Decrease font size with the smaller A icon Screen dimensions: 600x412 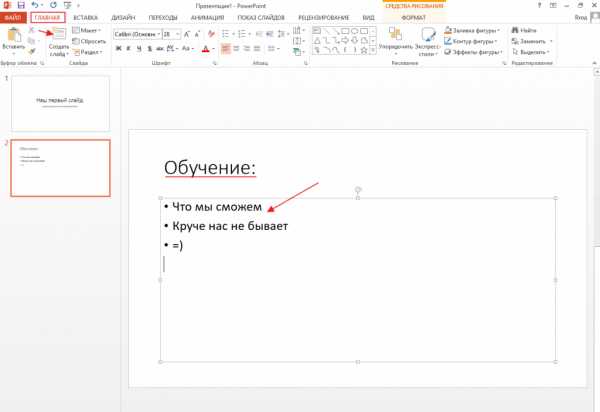(x=197, y=34)
